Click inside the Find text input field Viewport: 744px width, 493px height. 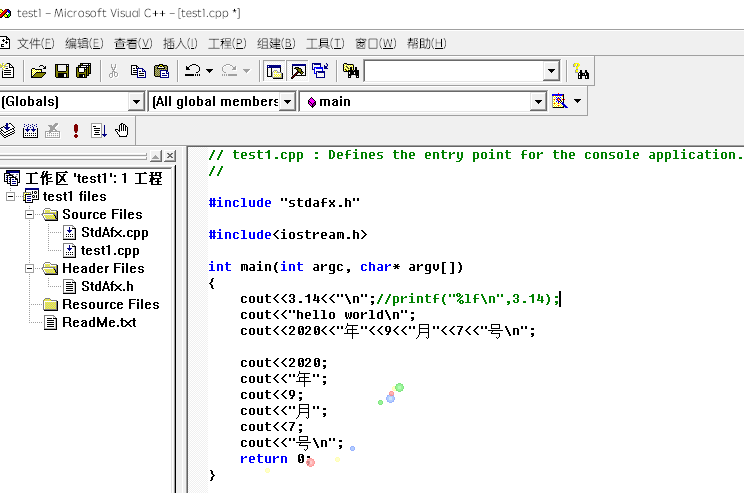point(454,71)
